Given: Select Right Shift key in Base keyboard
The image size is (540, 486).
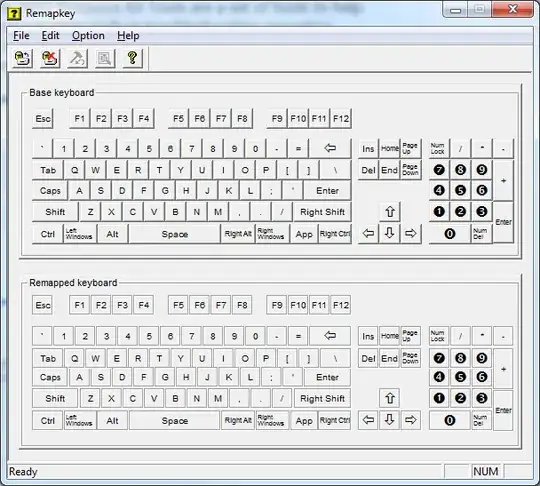Looking at the screenshot, I should (322, 212).
